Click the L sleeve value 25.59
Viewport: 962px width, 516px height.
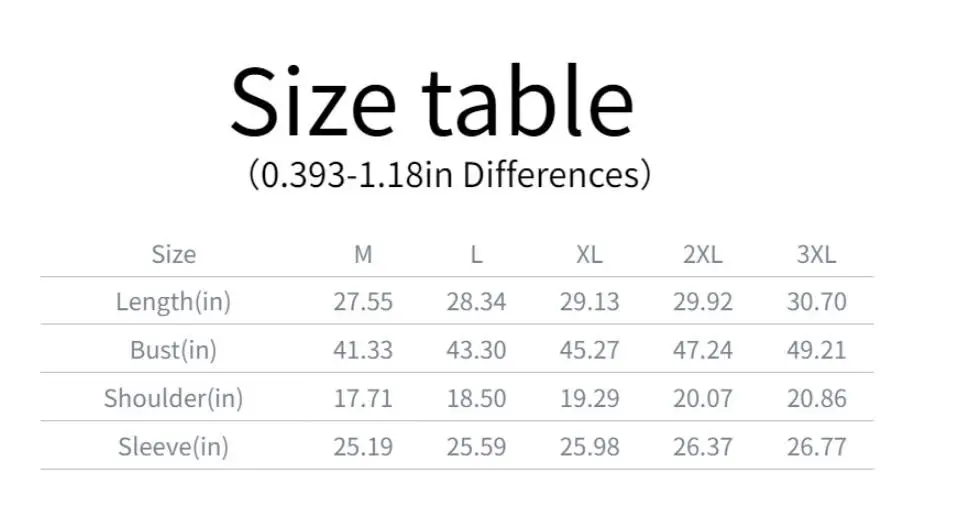point(476,446)
